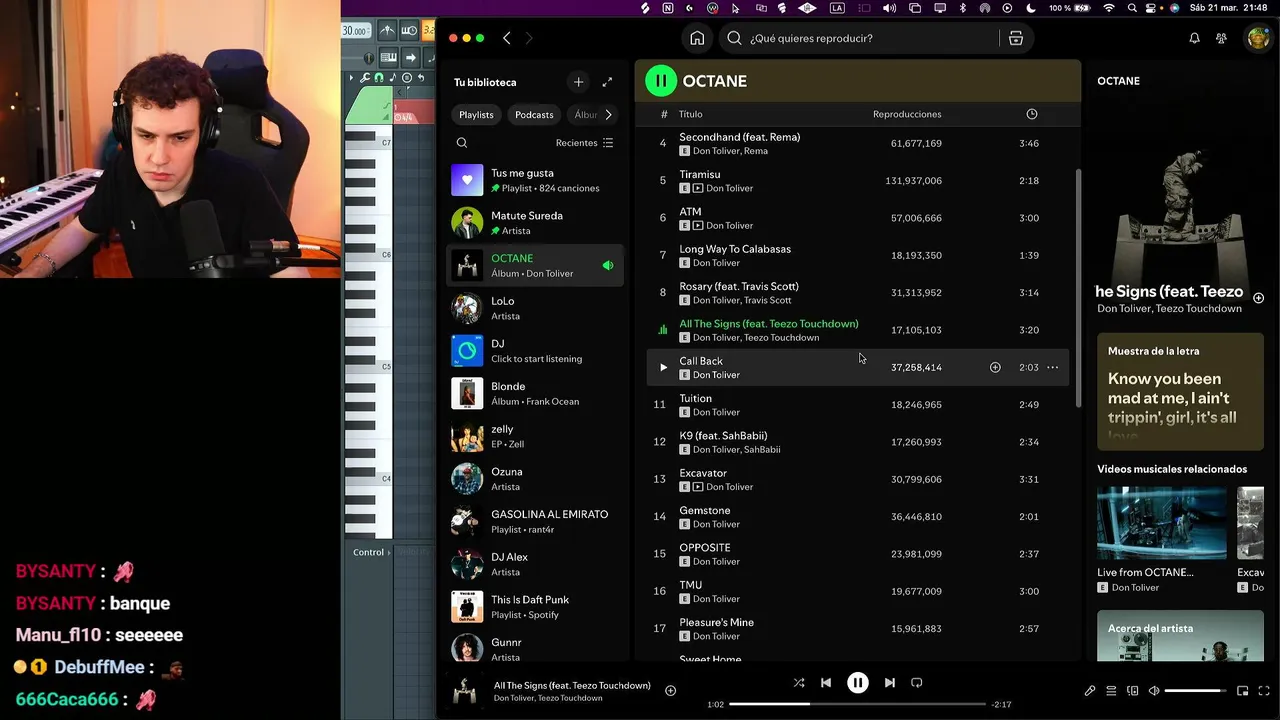Viewport: 1280px width, 720px height.
Task: Adjust the Spotify volume slider
Action: tap(1195, 691)
